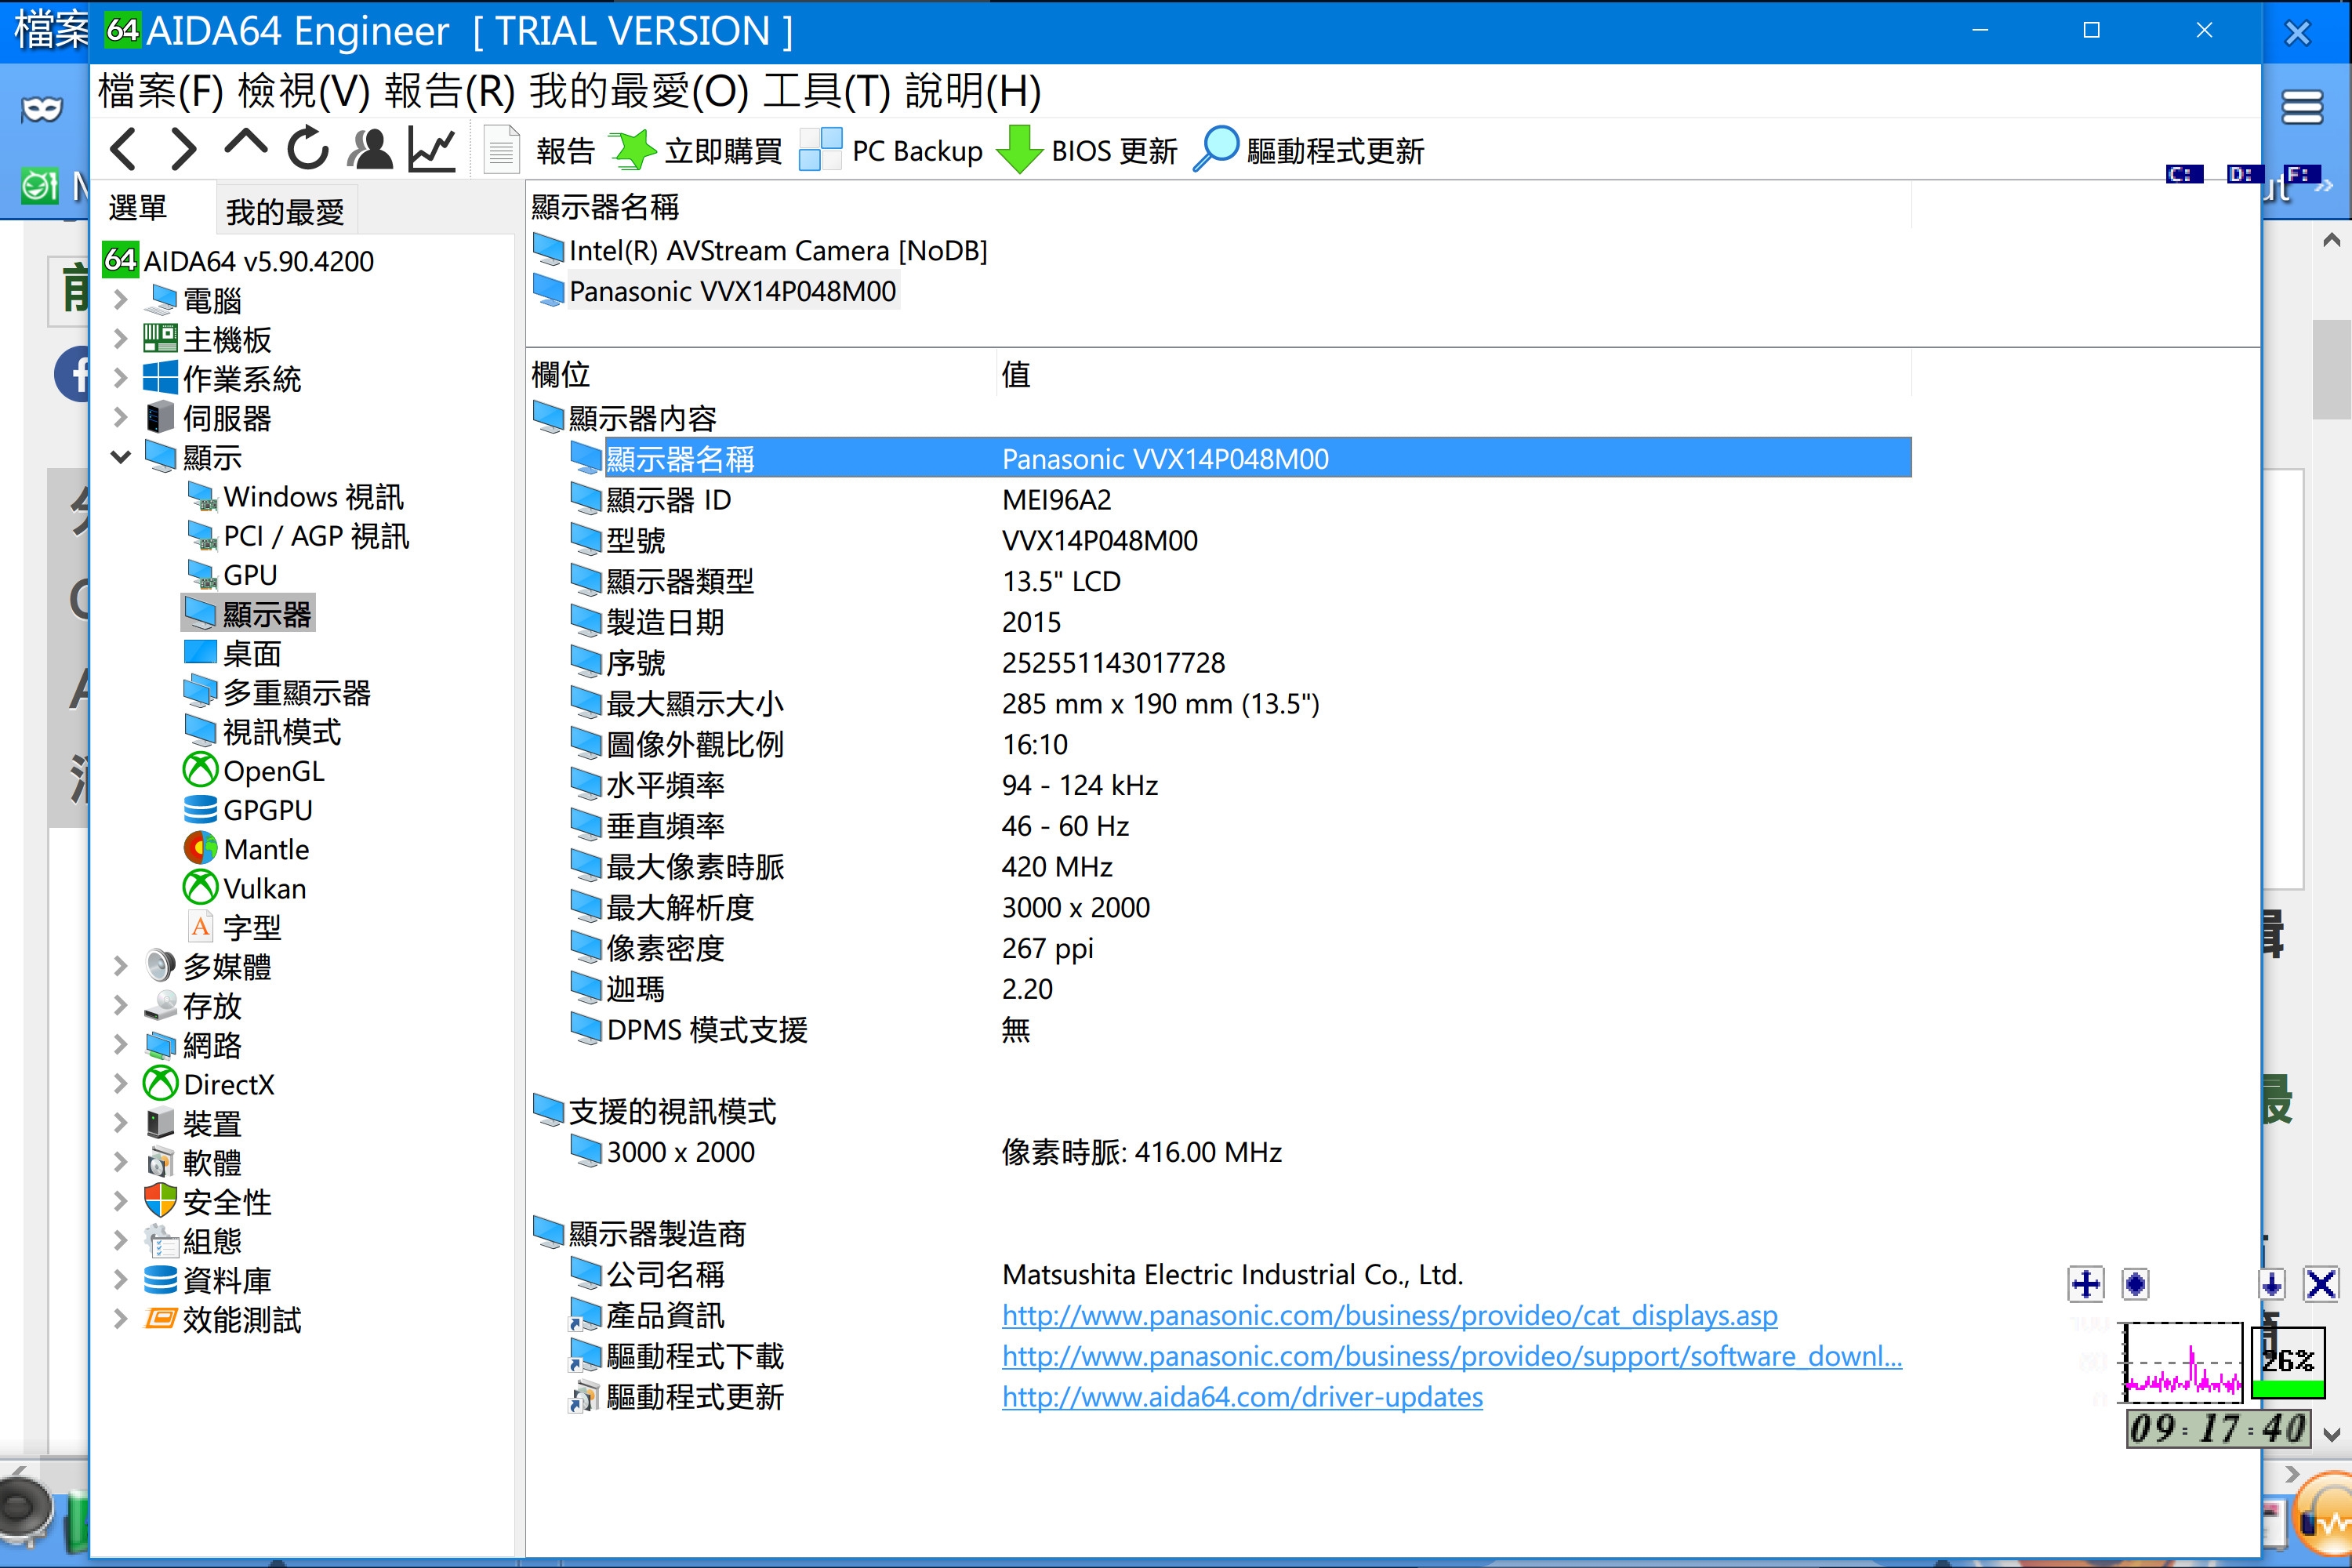The width and height of the screenshot is (2352, 1568).
Task: Click scroll-up arrow in background window scrollbar
Action: pos(2331,240)
